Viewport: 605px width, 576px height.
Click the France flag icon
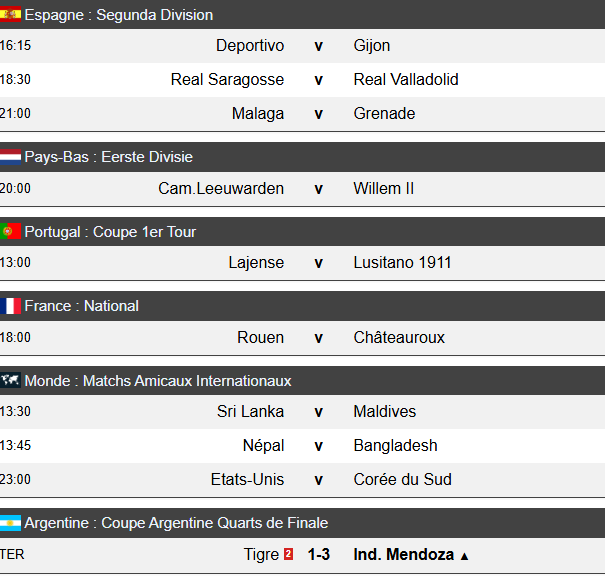pyautogui.click(x=11, y=306)
